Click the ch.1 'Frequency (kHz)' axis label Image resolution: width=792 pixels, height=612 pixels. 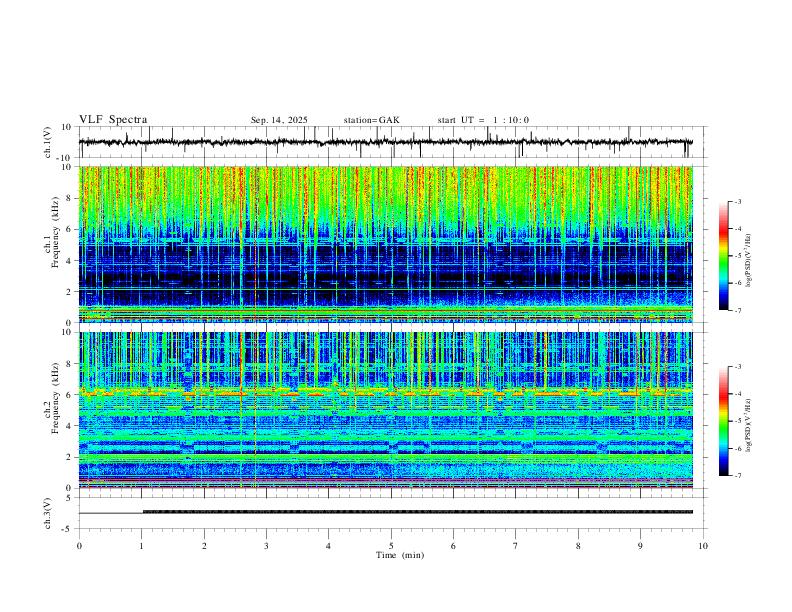(x=53, y=233)
